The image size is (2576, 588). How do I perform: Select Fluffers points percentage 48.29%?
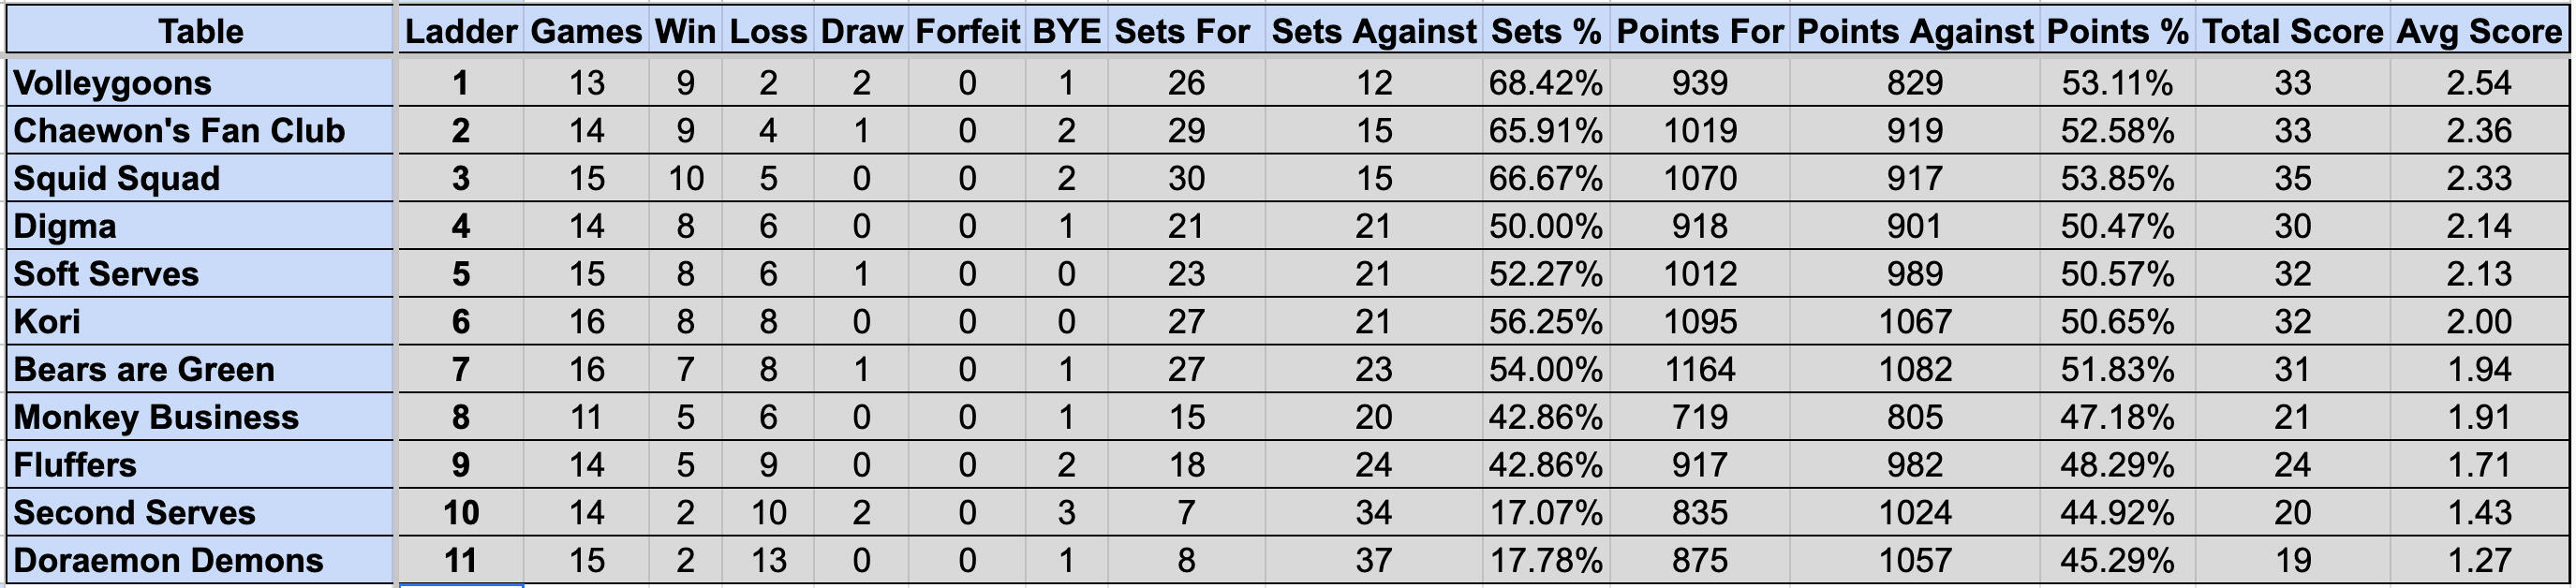click(x=2117, y=465)
